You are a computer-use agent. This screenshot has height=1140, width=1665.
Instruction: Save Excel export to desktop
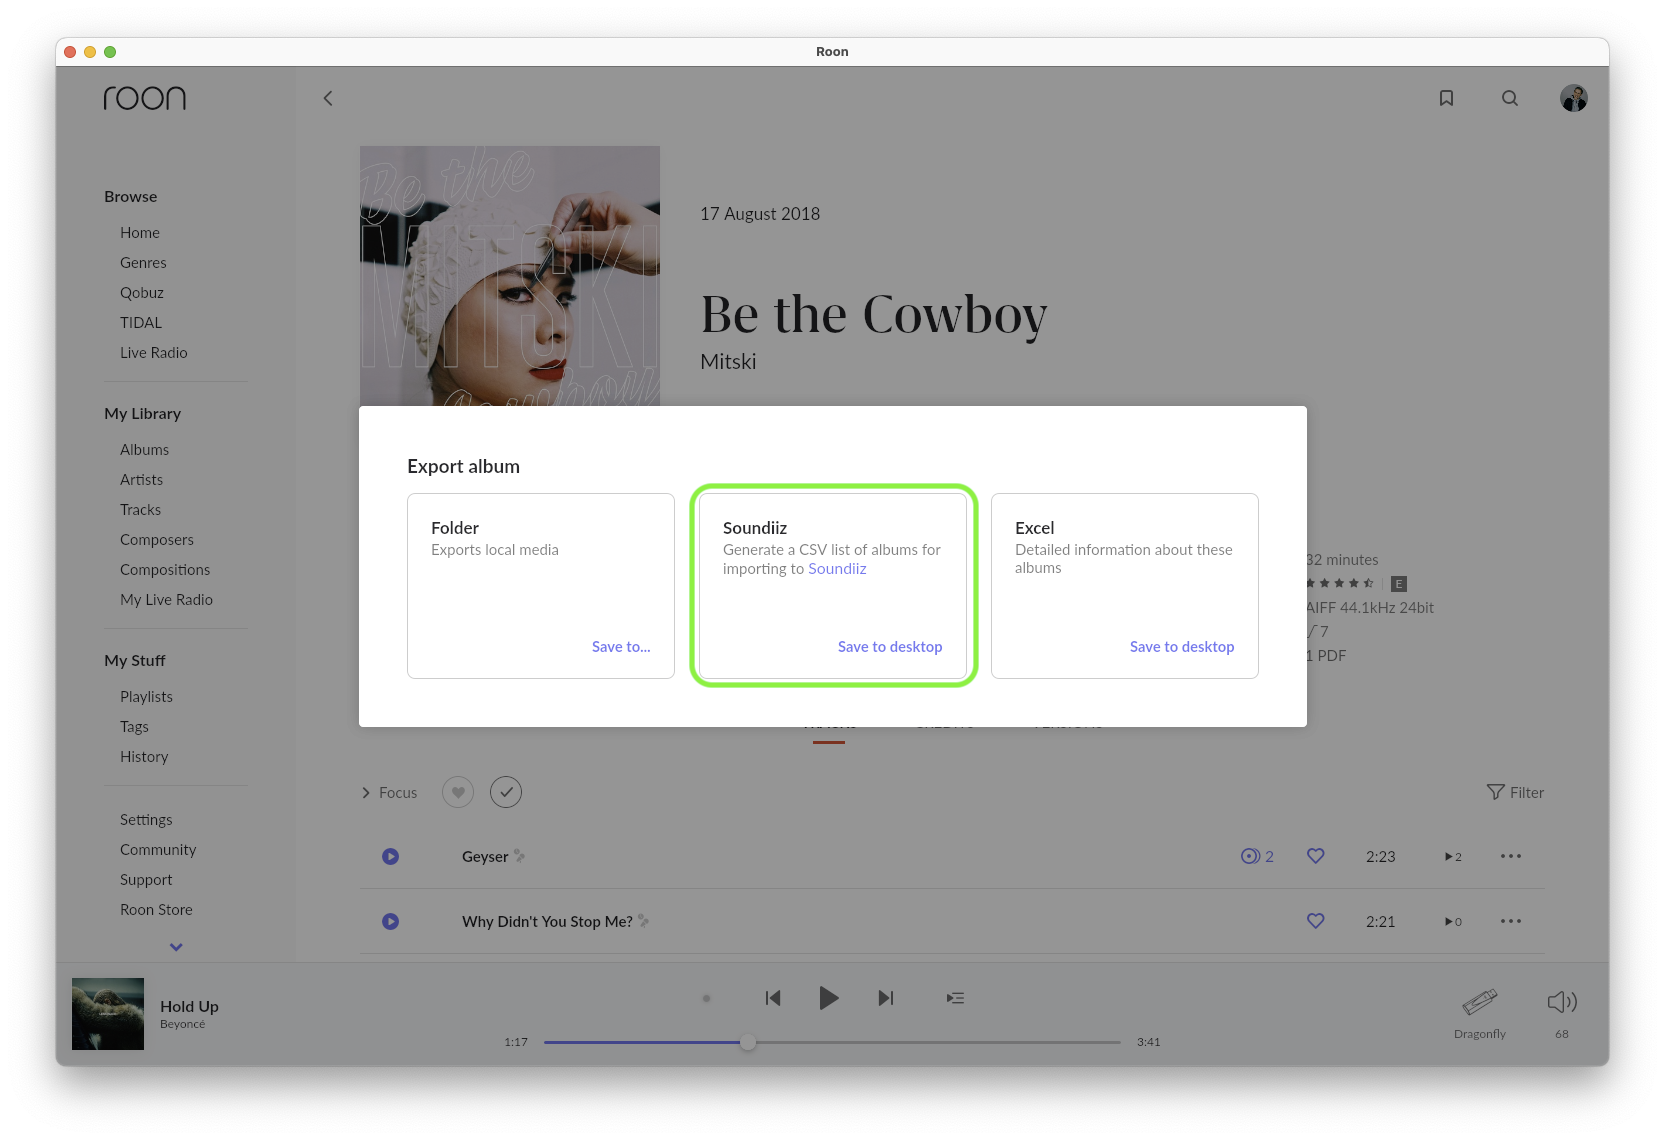tap(1182, 647)
